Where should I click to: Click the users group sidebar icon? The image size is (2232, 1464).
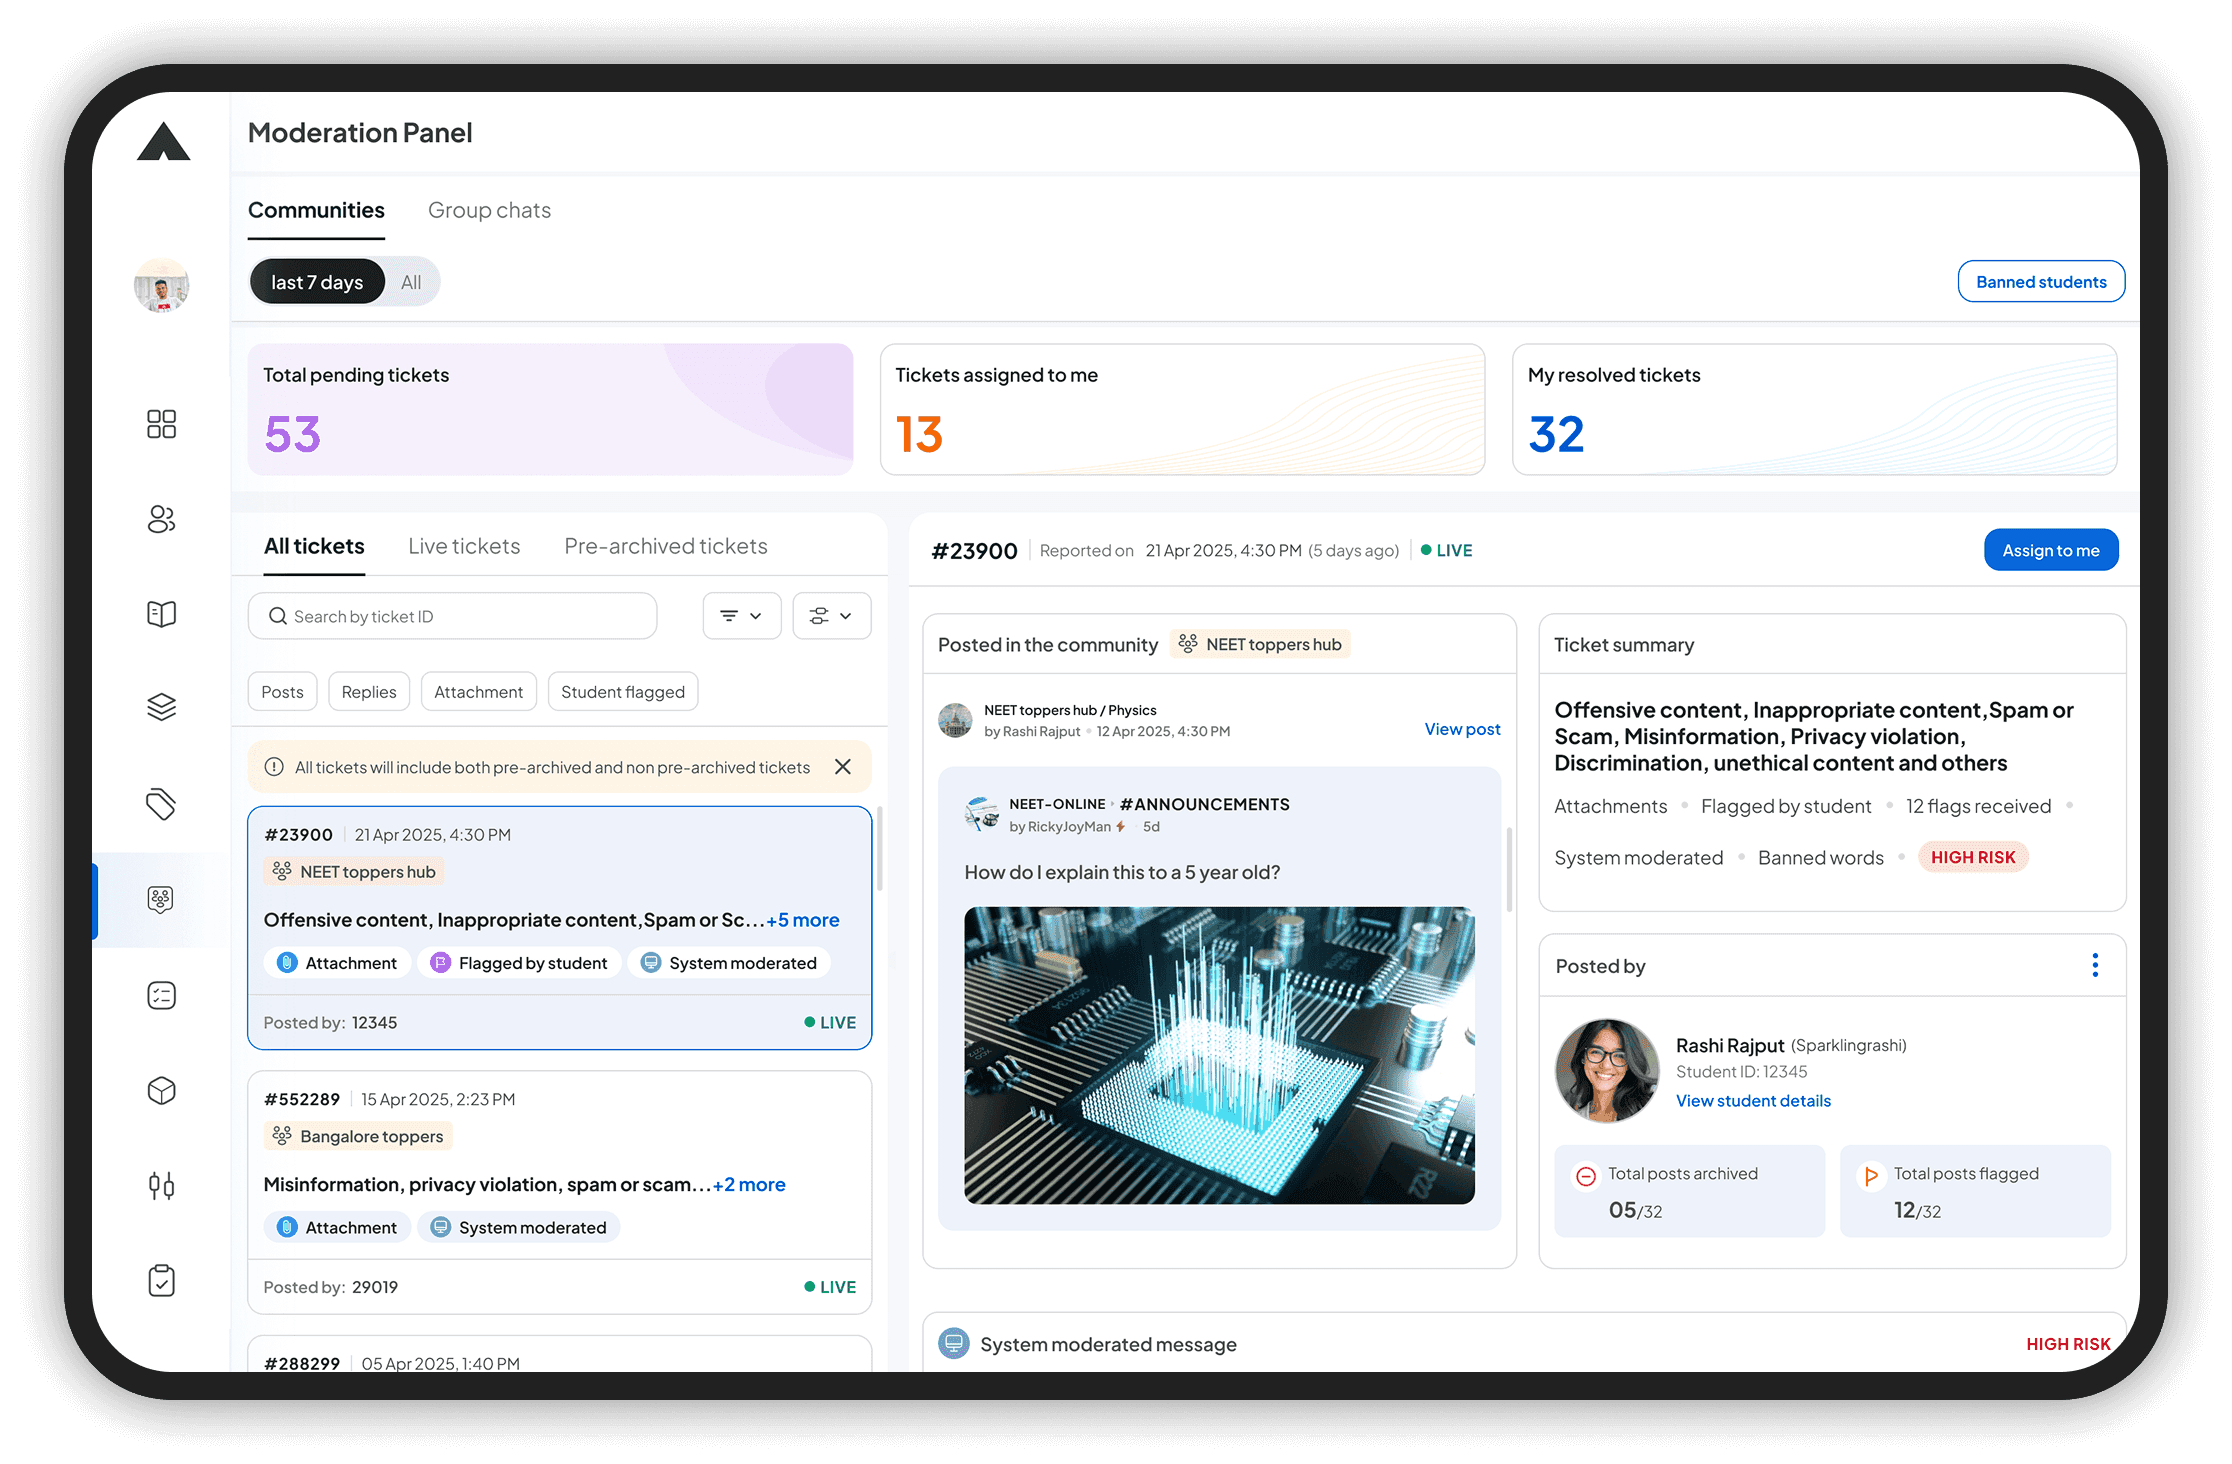click(161, 519)
